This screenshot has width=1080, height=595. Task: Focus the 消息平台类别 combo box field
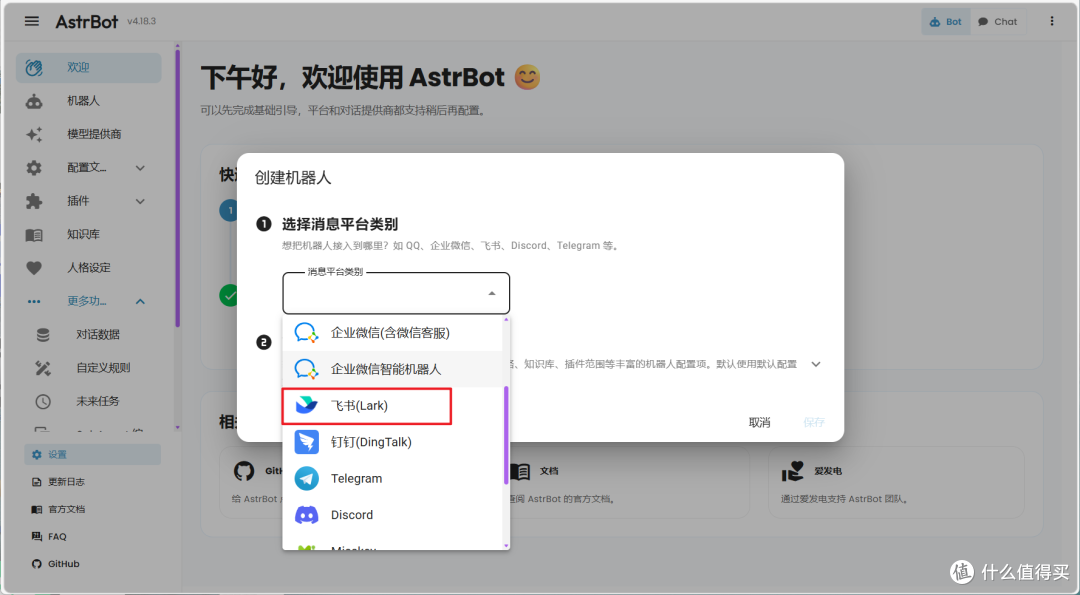pyautogui.click(x=396, y=293)
